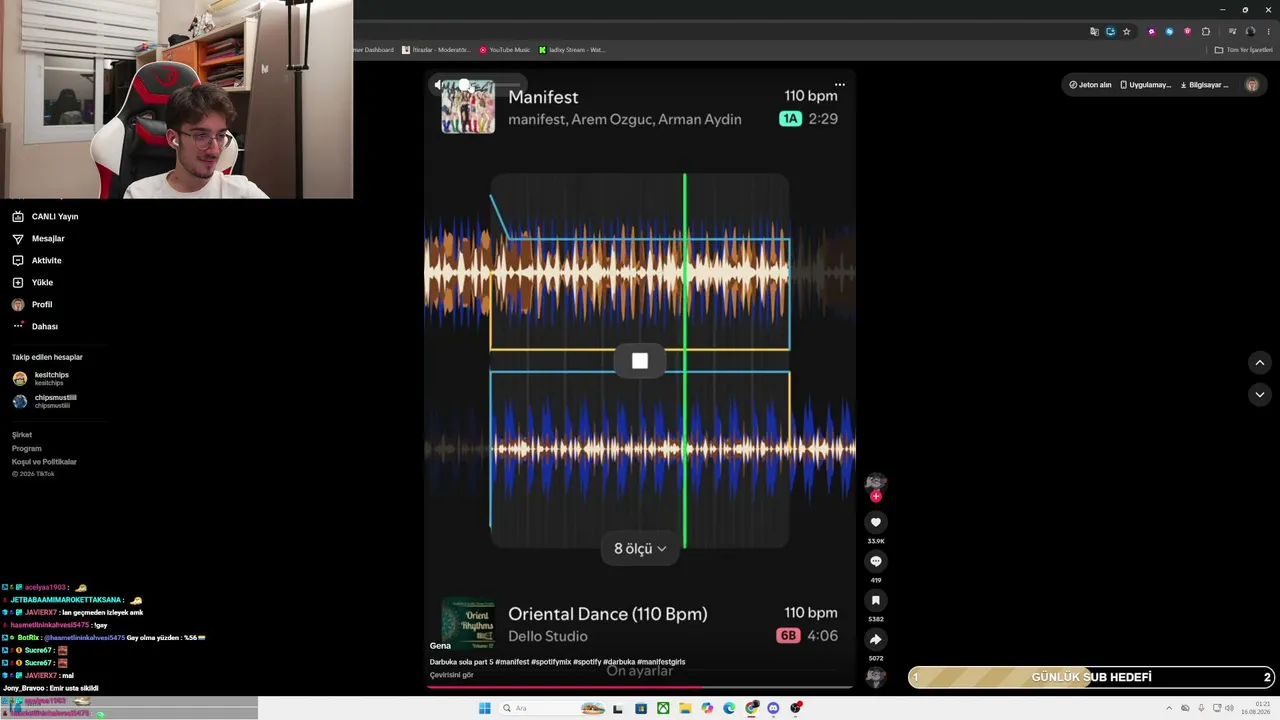Open the 8 ölçü dropdown
The image size is (1280, 720).
click(640, 548)
